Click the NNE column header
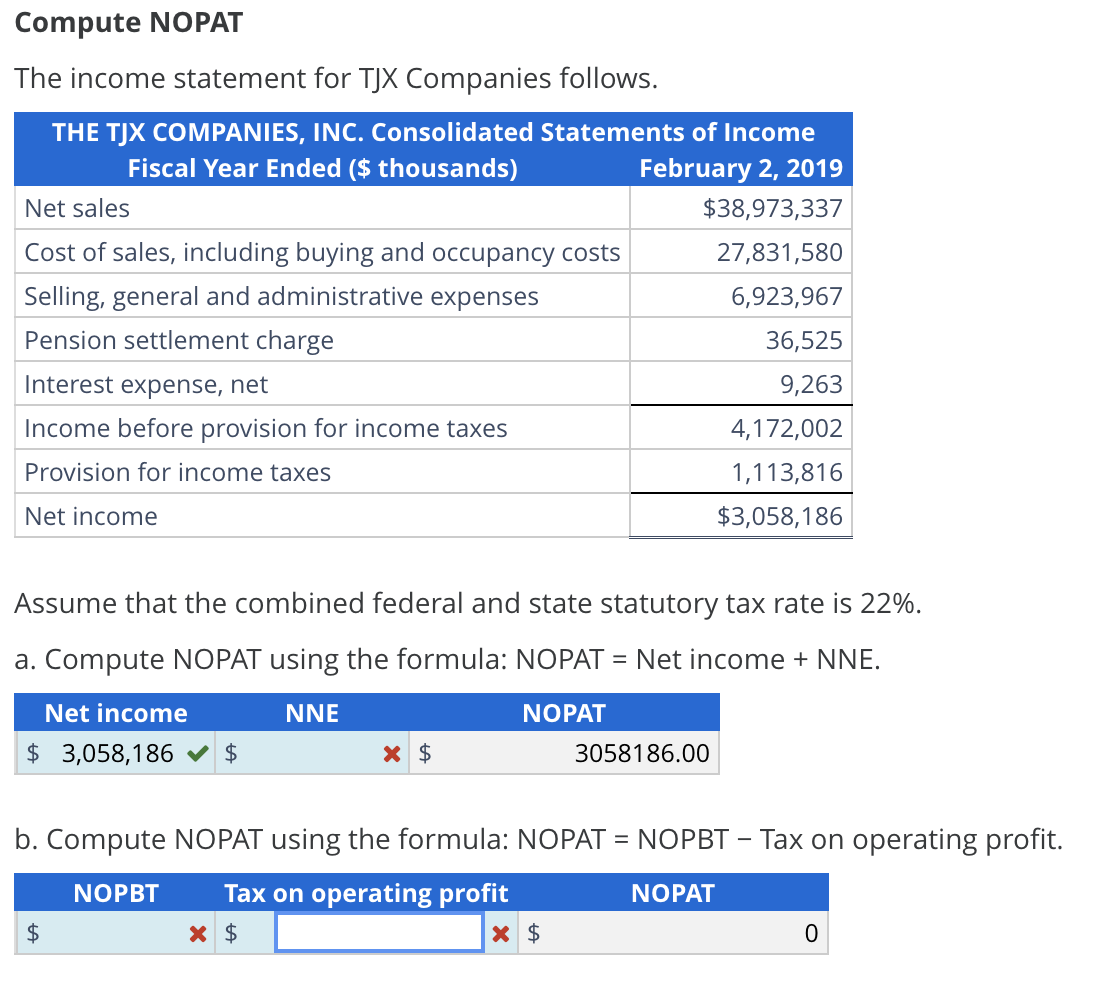The height and width of the screenshot is (984, 1118). click(312, 713)
